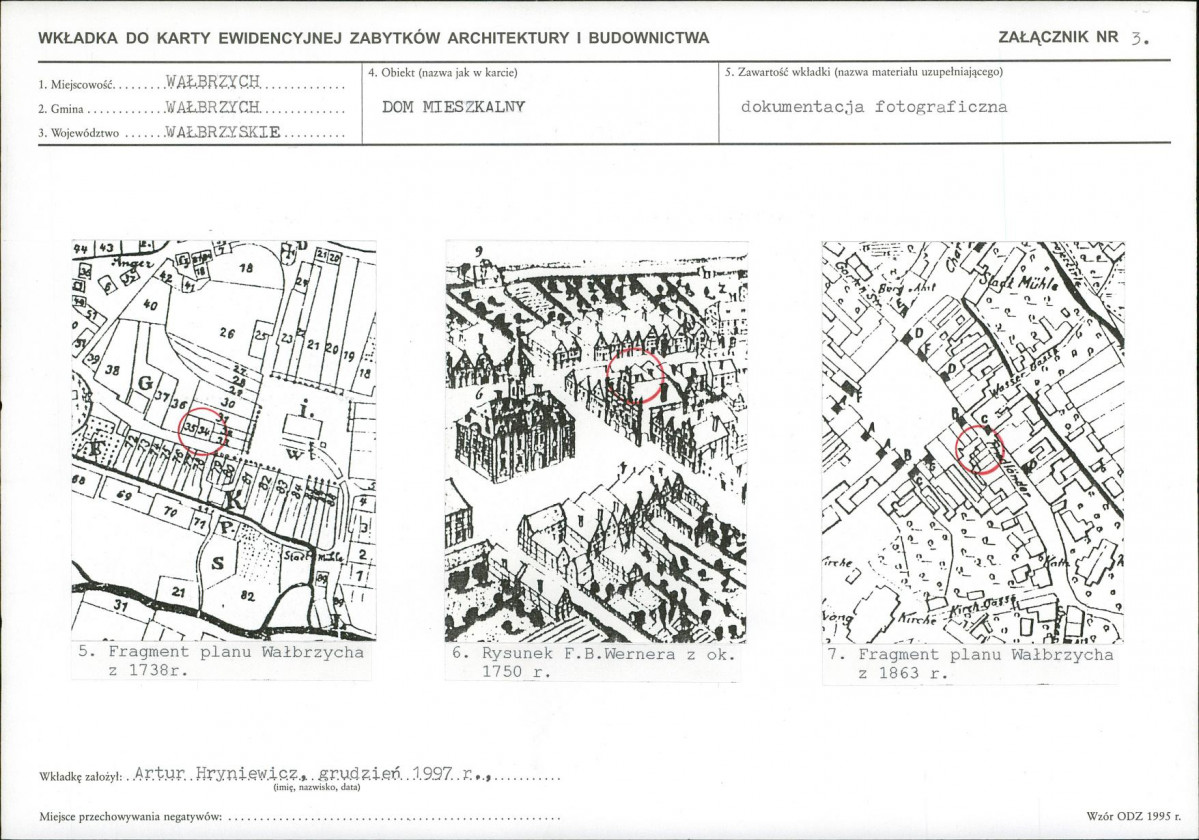The width and height of the screenshot is (1199, 840).
Task: Click the large 'S' parcel on the 1738 plan
Action: tap(217, 564)
